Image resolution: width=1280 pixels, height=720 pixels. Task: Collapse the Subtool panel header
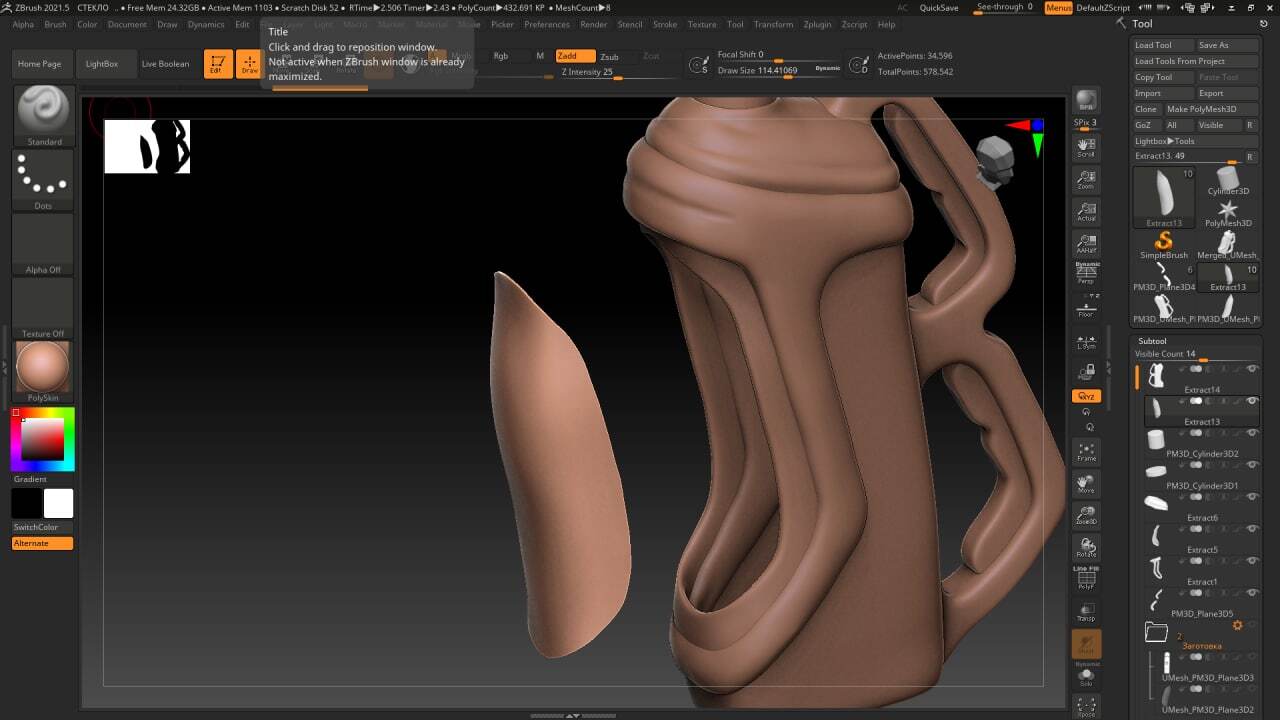point(1152,341)
